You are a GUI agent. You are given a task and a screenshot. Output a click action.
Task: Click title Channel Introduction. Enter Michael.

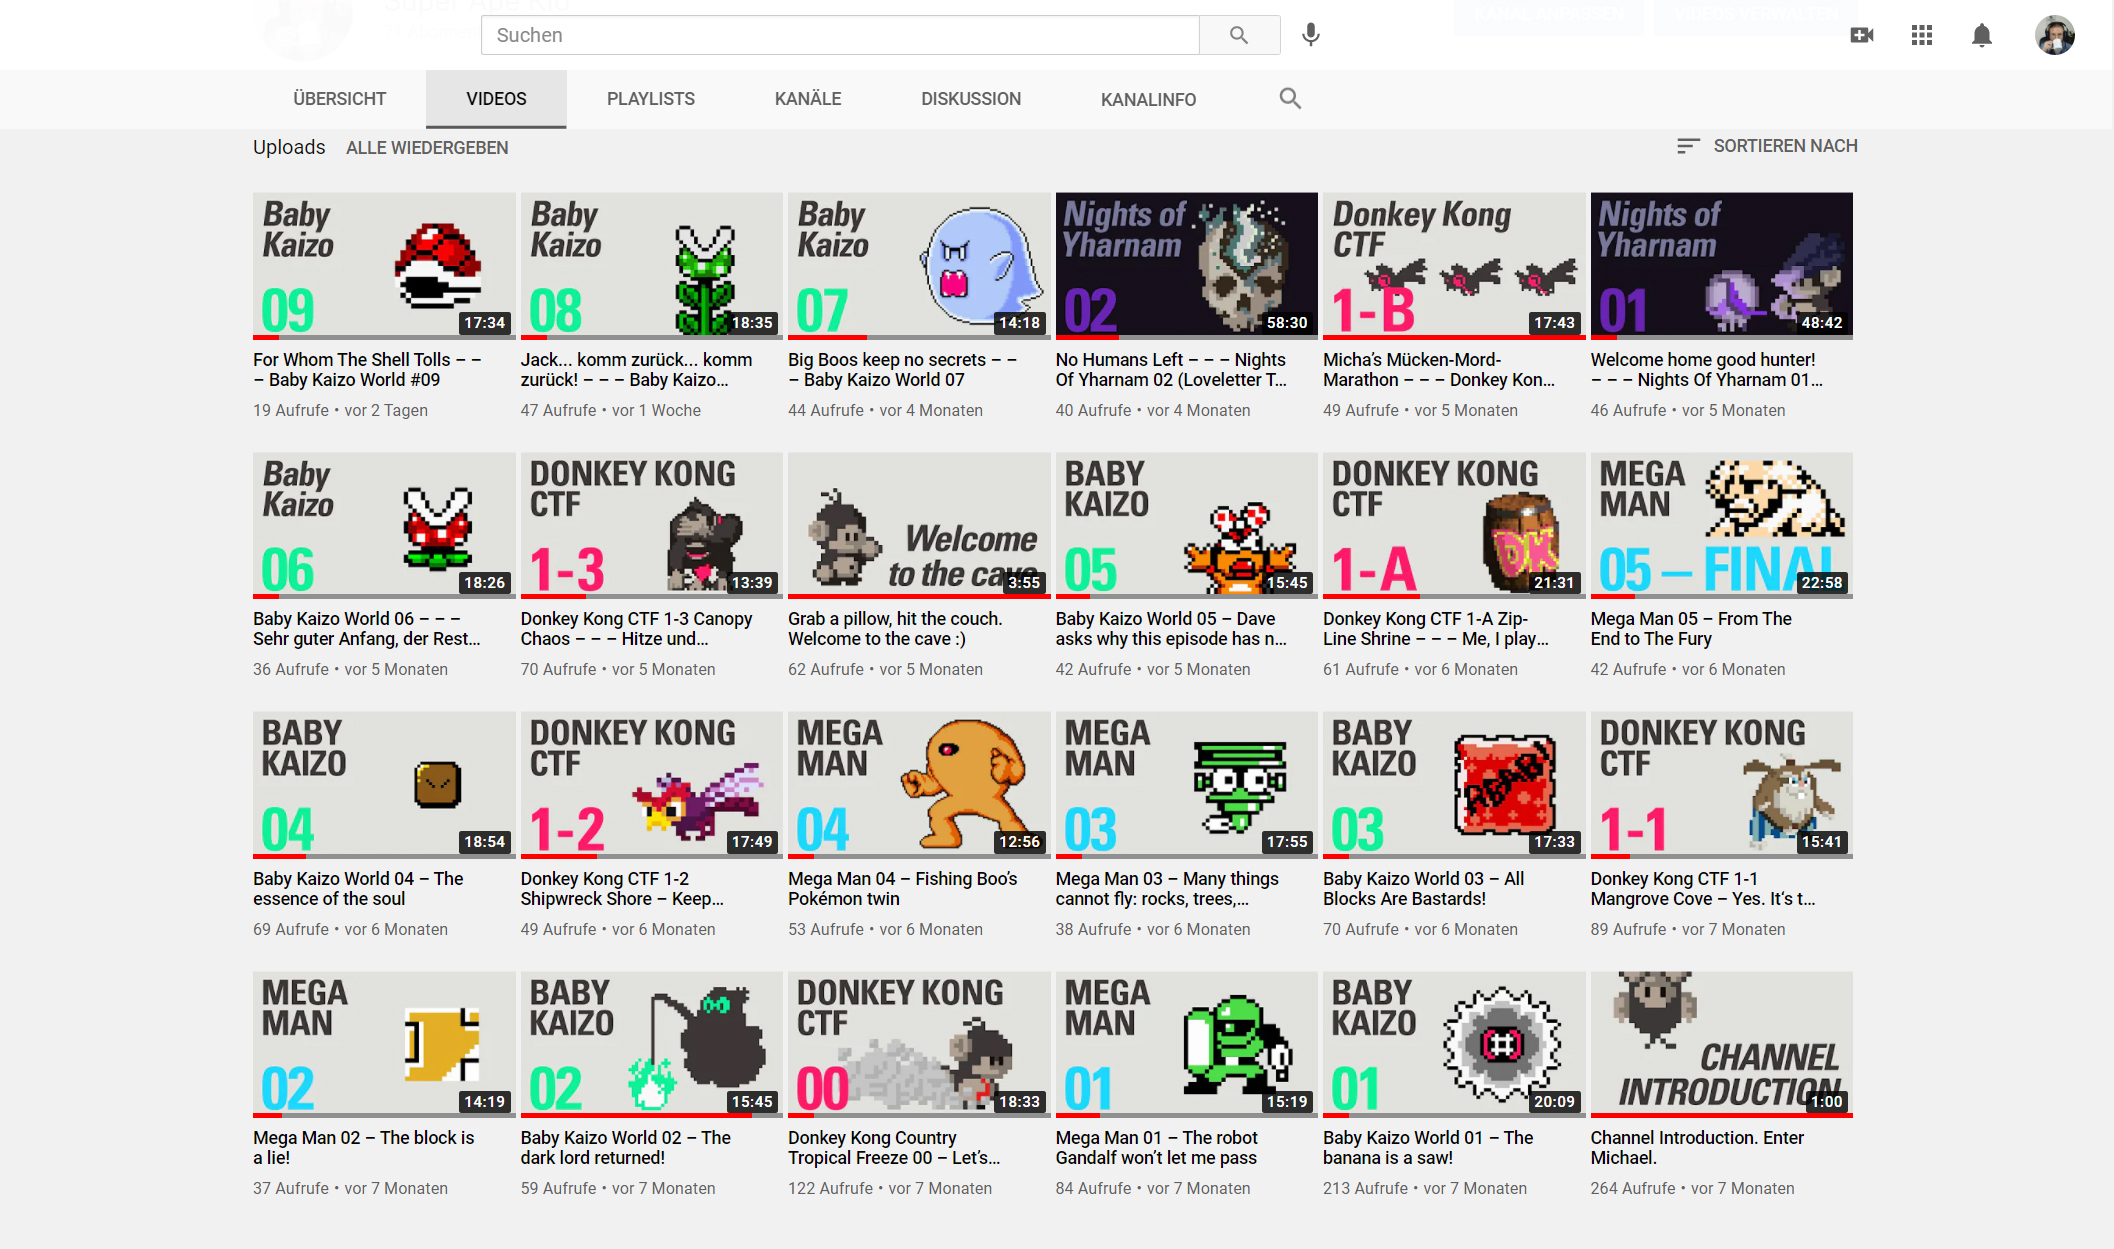(x=1697, y=1147)
